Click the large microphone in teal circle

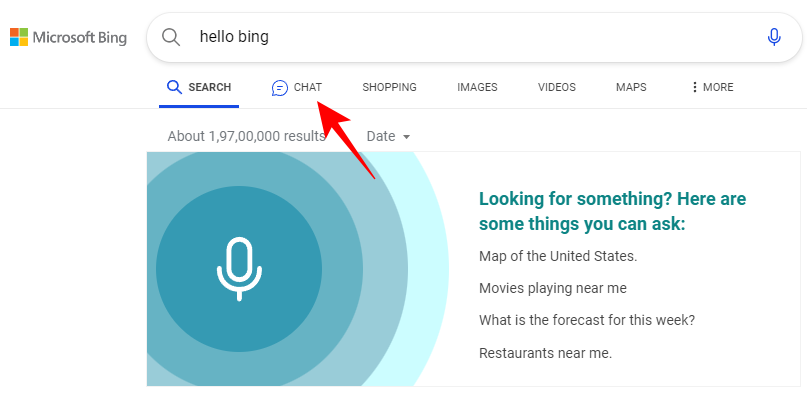click(239, 268)
